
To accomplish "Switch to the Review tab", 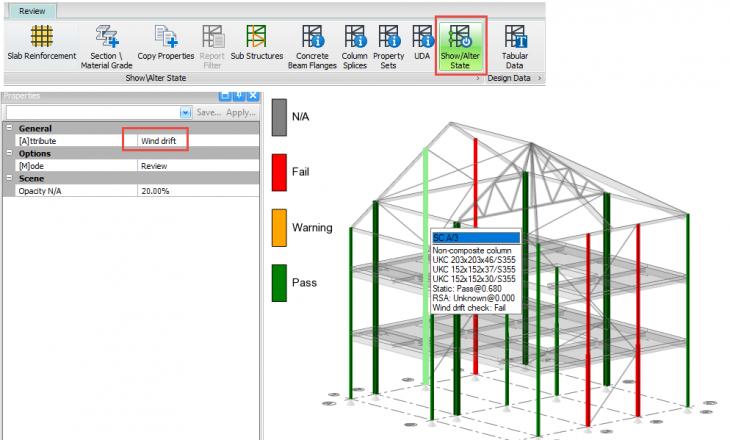I will [x=30, y=10].
